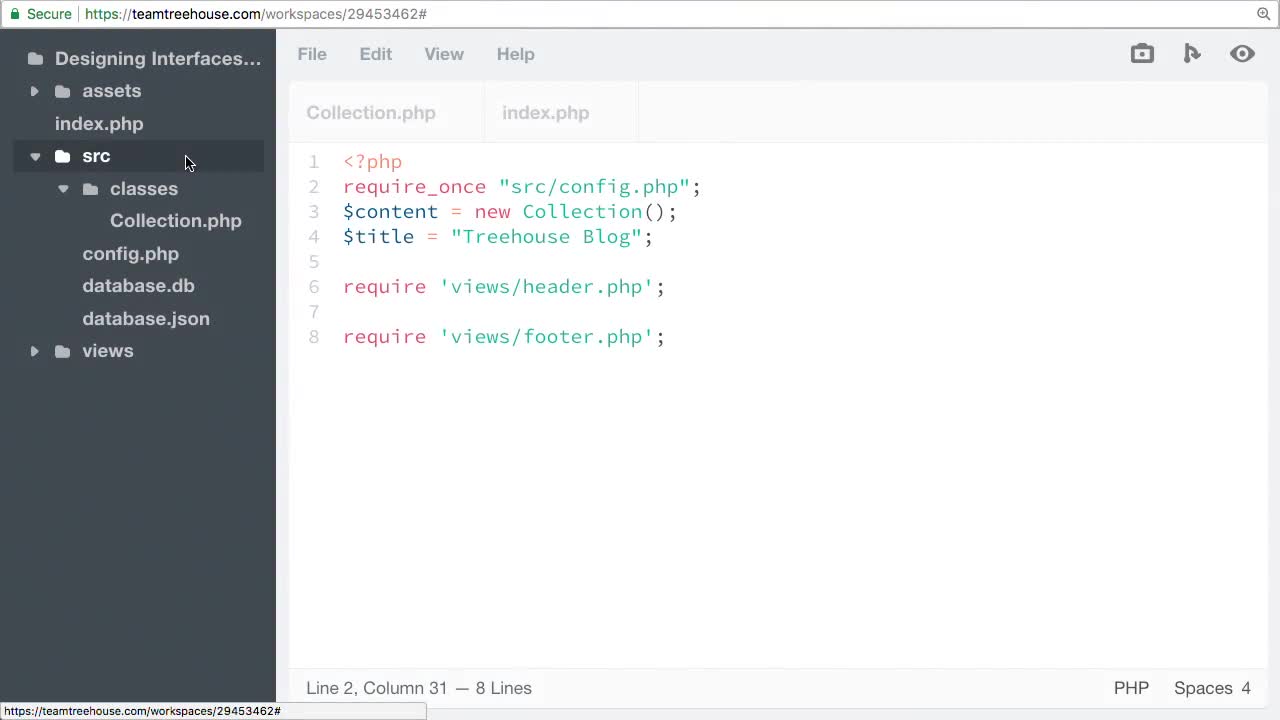The height and width of the screenshot is (720, 1280).
Task: Expand the views folder in the sidebar
Action: 34,351
